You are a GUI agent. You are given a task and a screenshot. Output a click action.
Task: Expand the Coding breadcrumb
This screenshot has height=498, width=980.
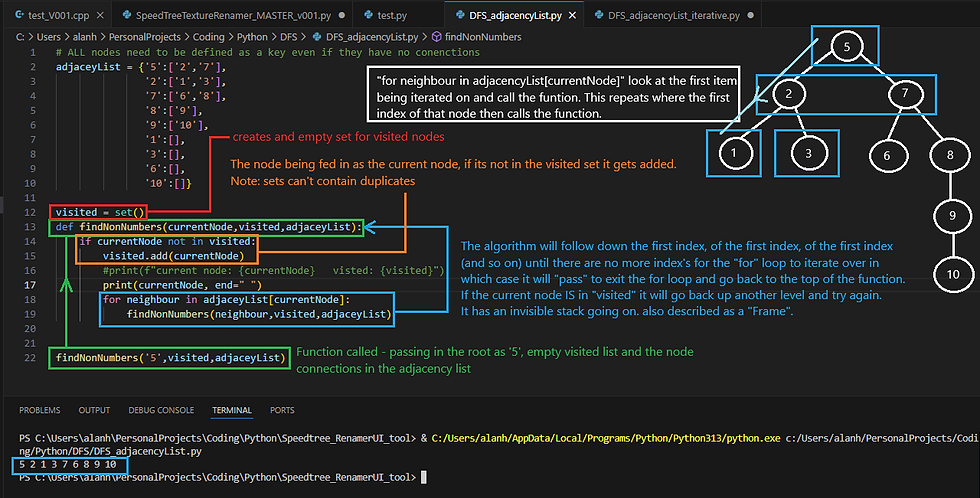208,37
